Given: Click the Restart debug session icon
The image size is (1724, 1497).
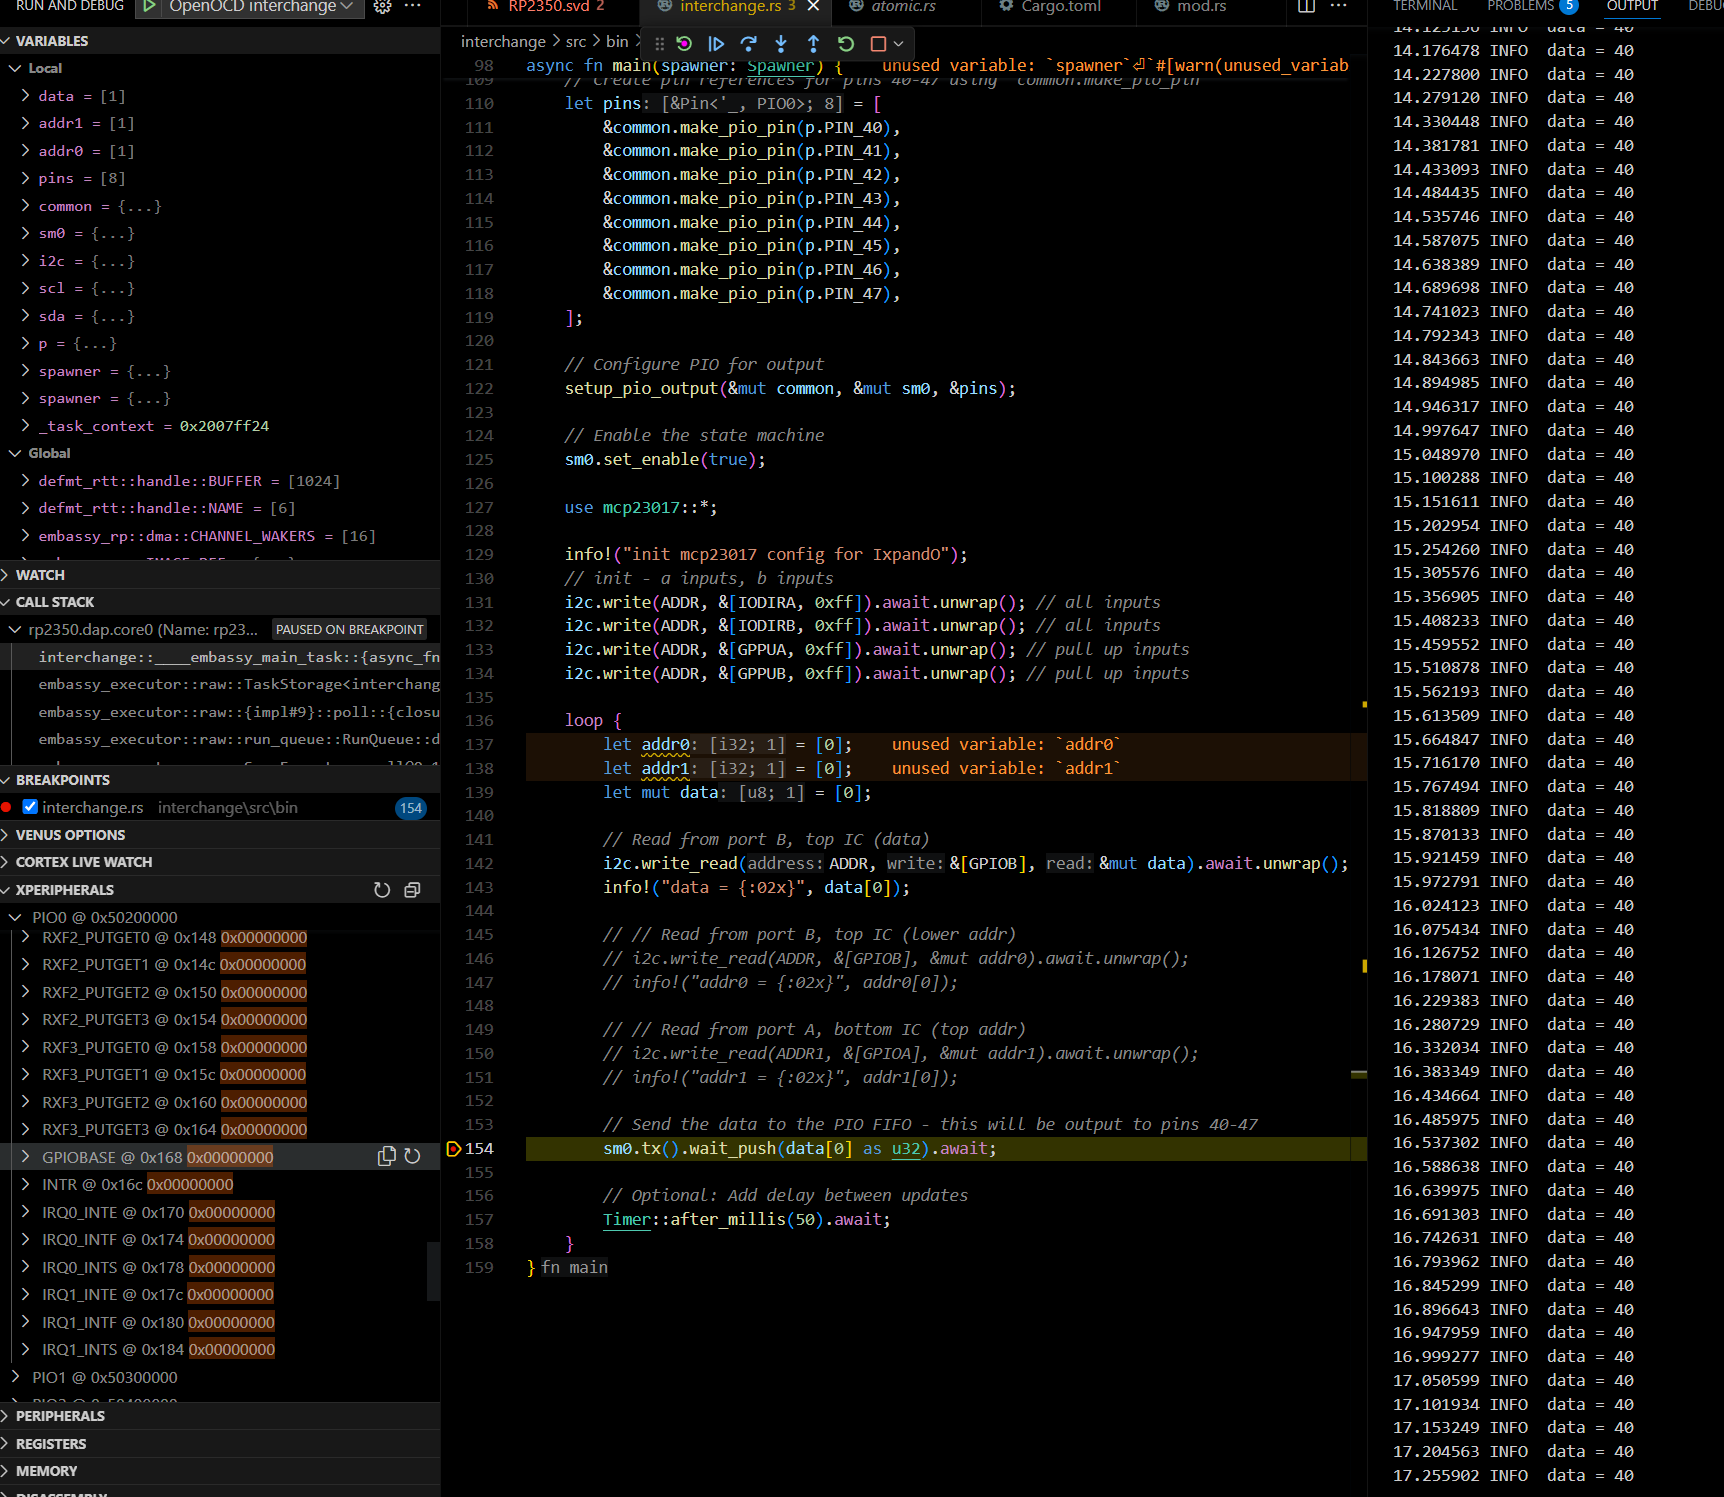Looking at the screenshot, I should (x=846, y=44).
